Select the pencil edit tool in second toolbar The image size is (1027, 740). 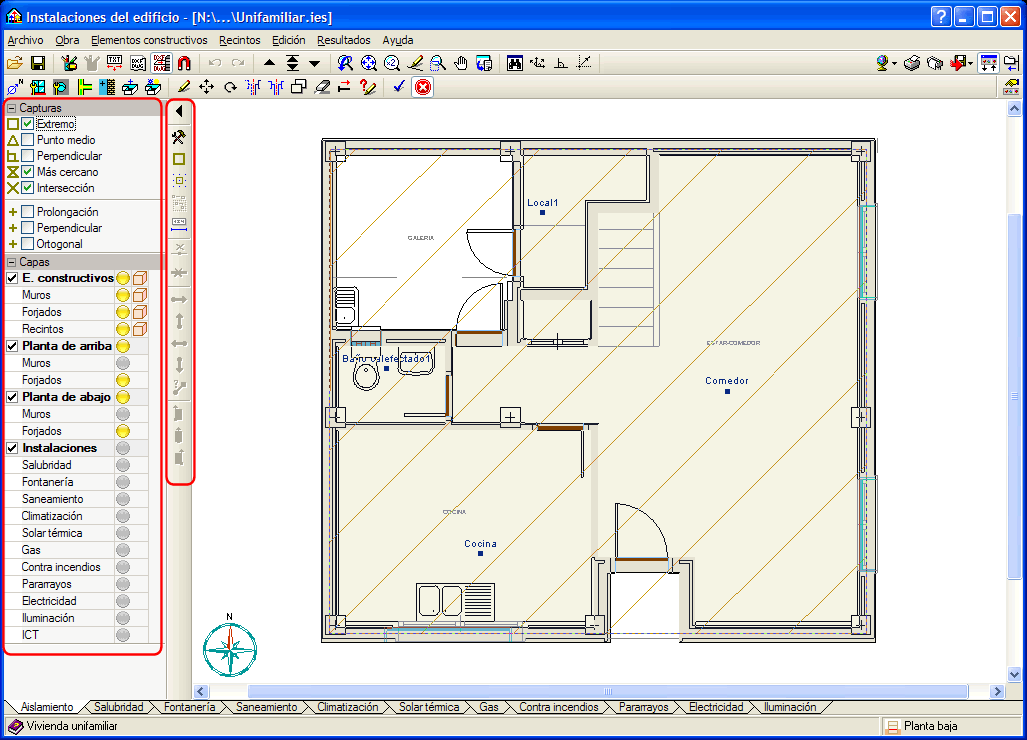coord(184,87)
